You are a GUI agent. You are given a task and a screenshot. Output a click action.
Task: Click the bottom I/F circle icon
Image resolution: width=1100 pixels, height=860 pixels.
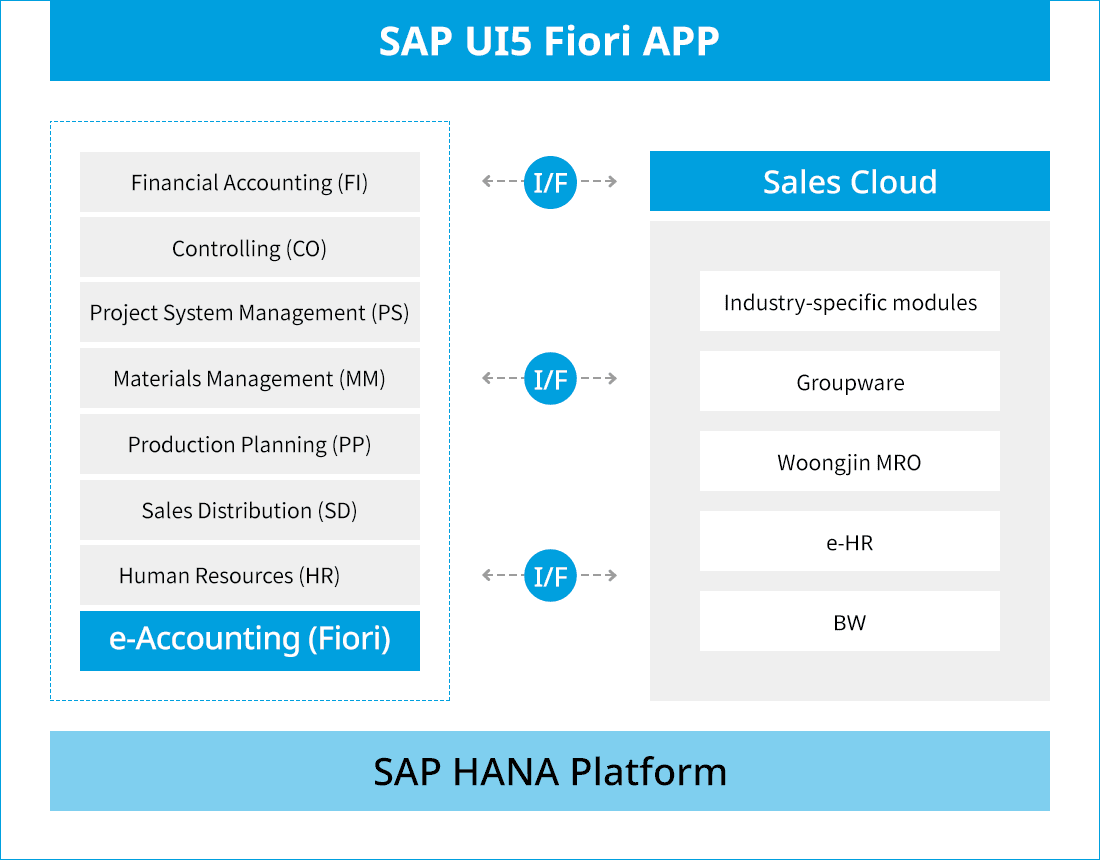tap(550, 576)
